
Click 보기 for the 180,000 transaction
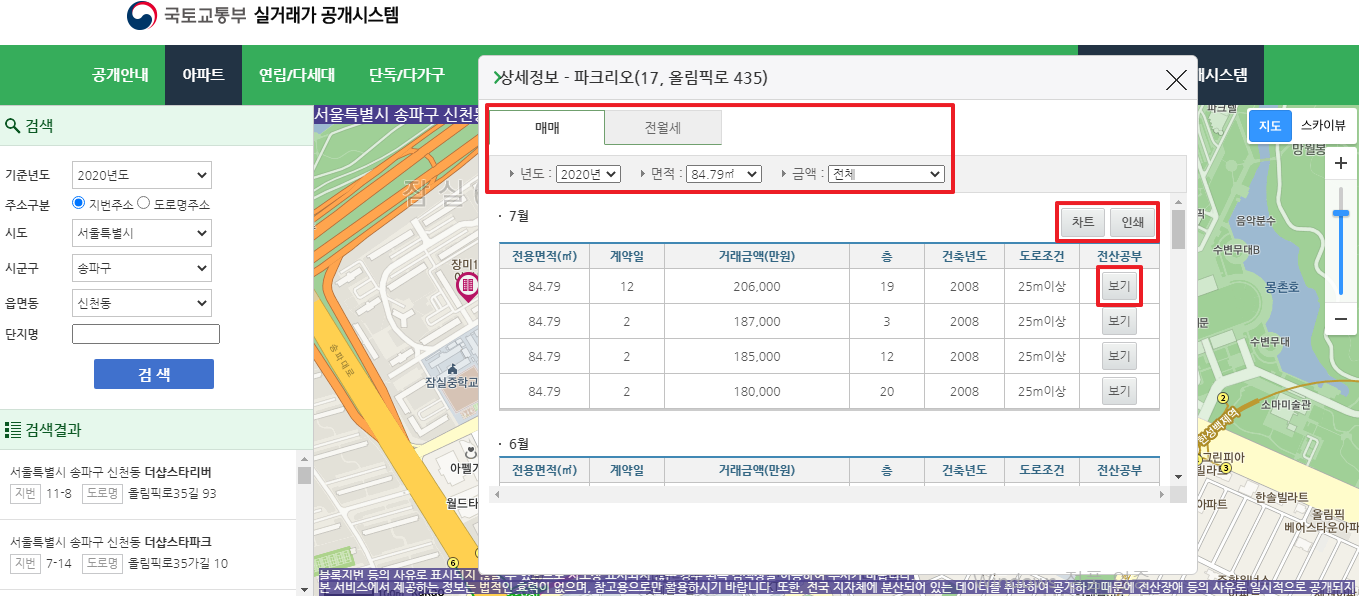1119,391
